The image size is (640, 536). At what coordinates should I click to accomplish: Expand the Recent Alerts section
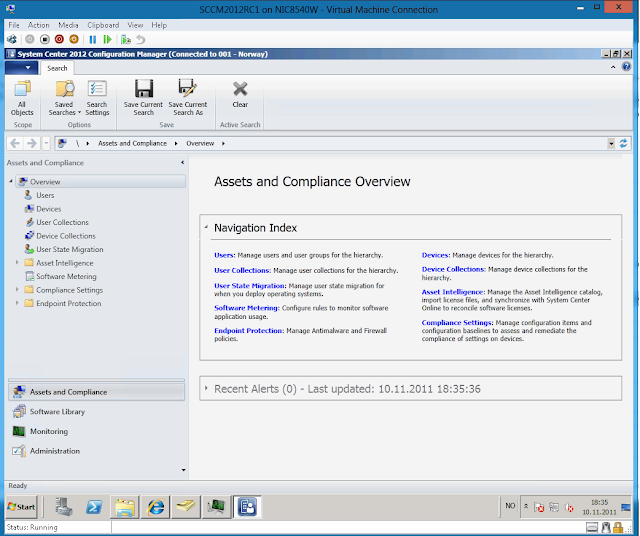206,388
